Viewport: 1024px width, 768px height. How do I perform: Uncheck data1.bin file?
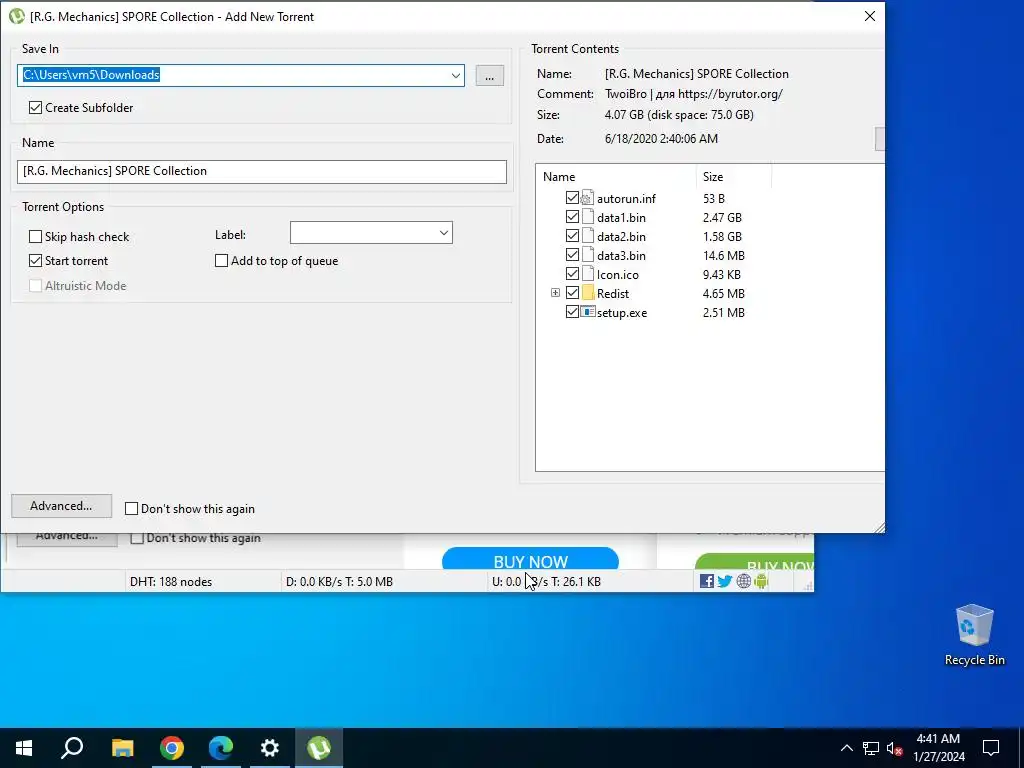tap(572, 217)
